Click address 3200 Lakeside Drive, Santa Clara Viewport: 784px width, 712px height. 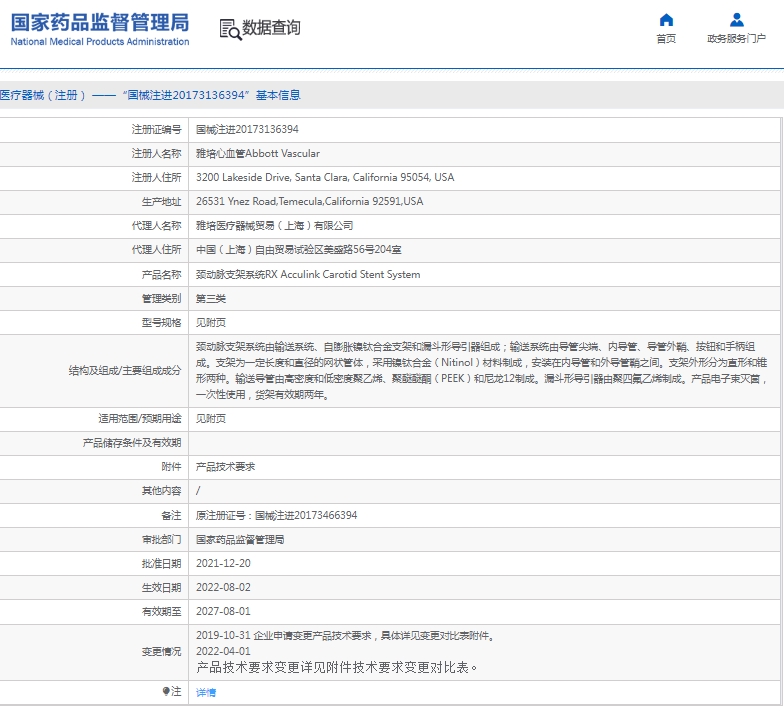point(325,178)
